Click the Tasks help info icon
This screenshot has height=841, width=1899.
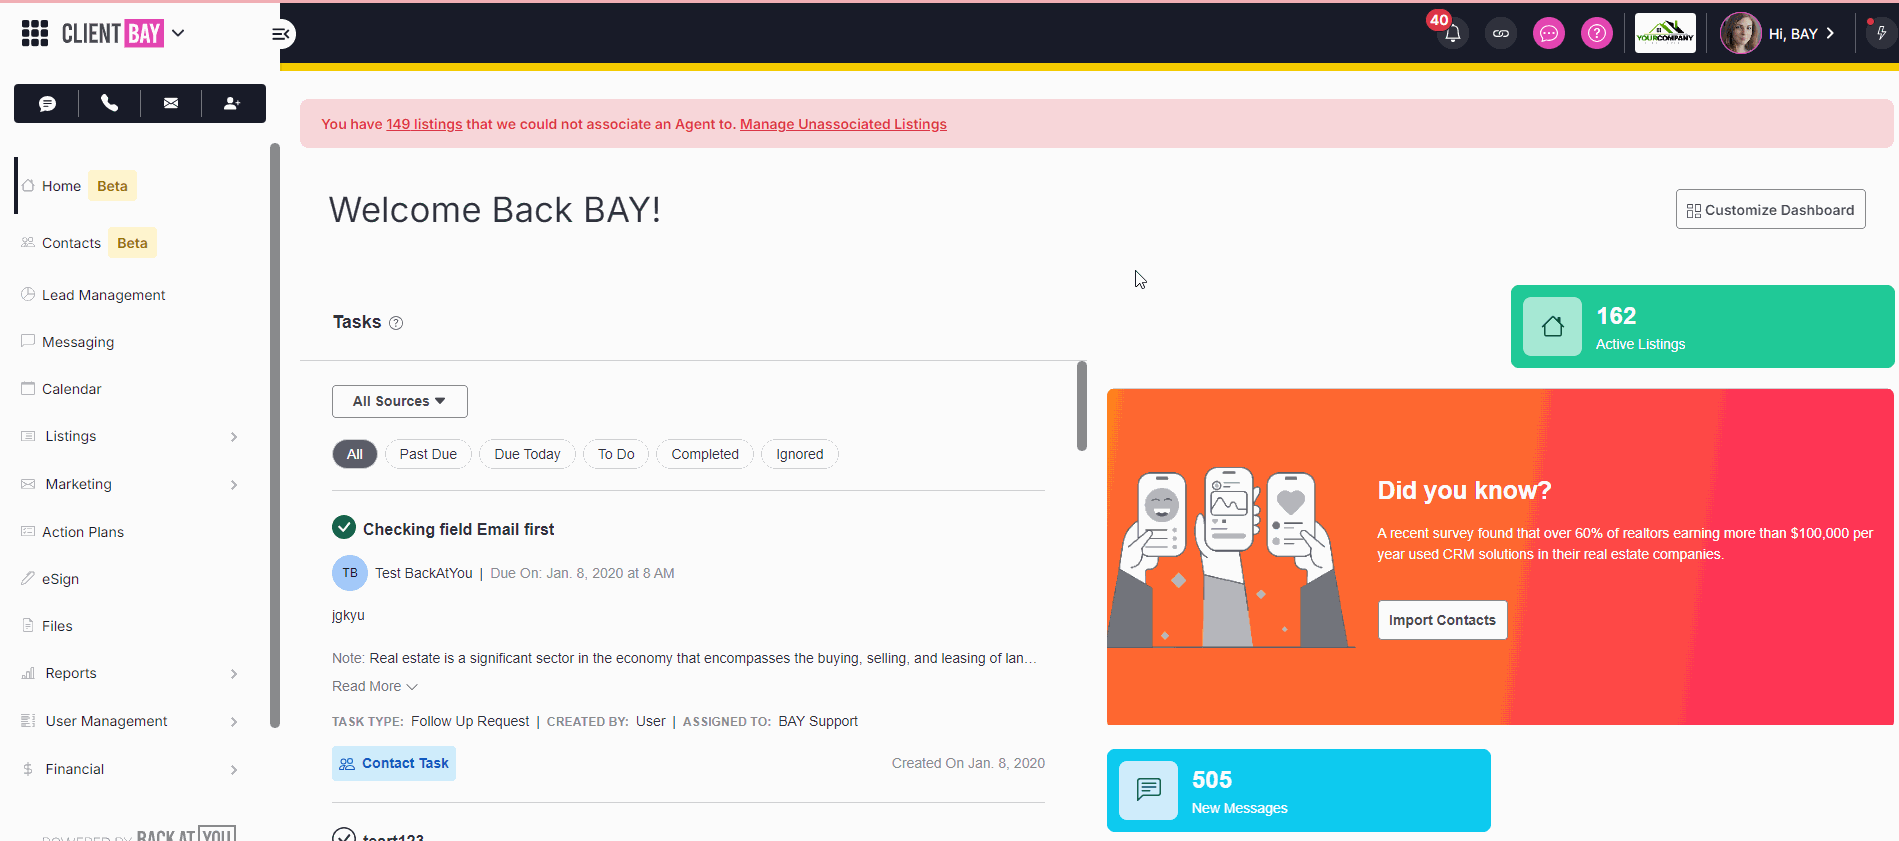pos(396,323)
